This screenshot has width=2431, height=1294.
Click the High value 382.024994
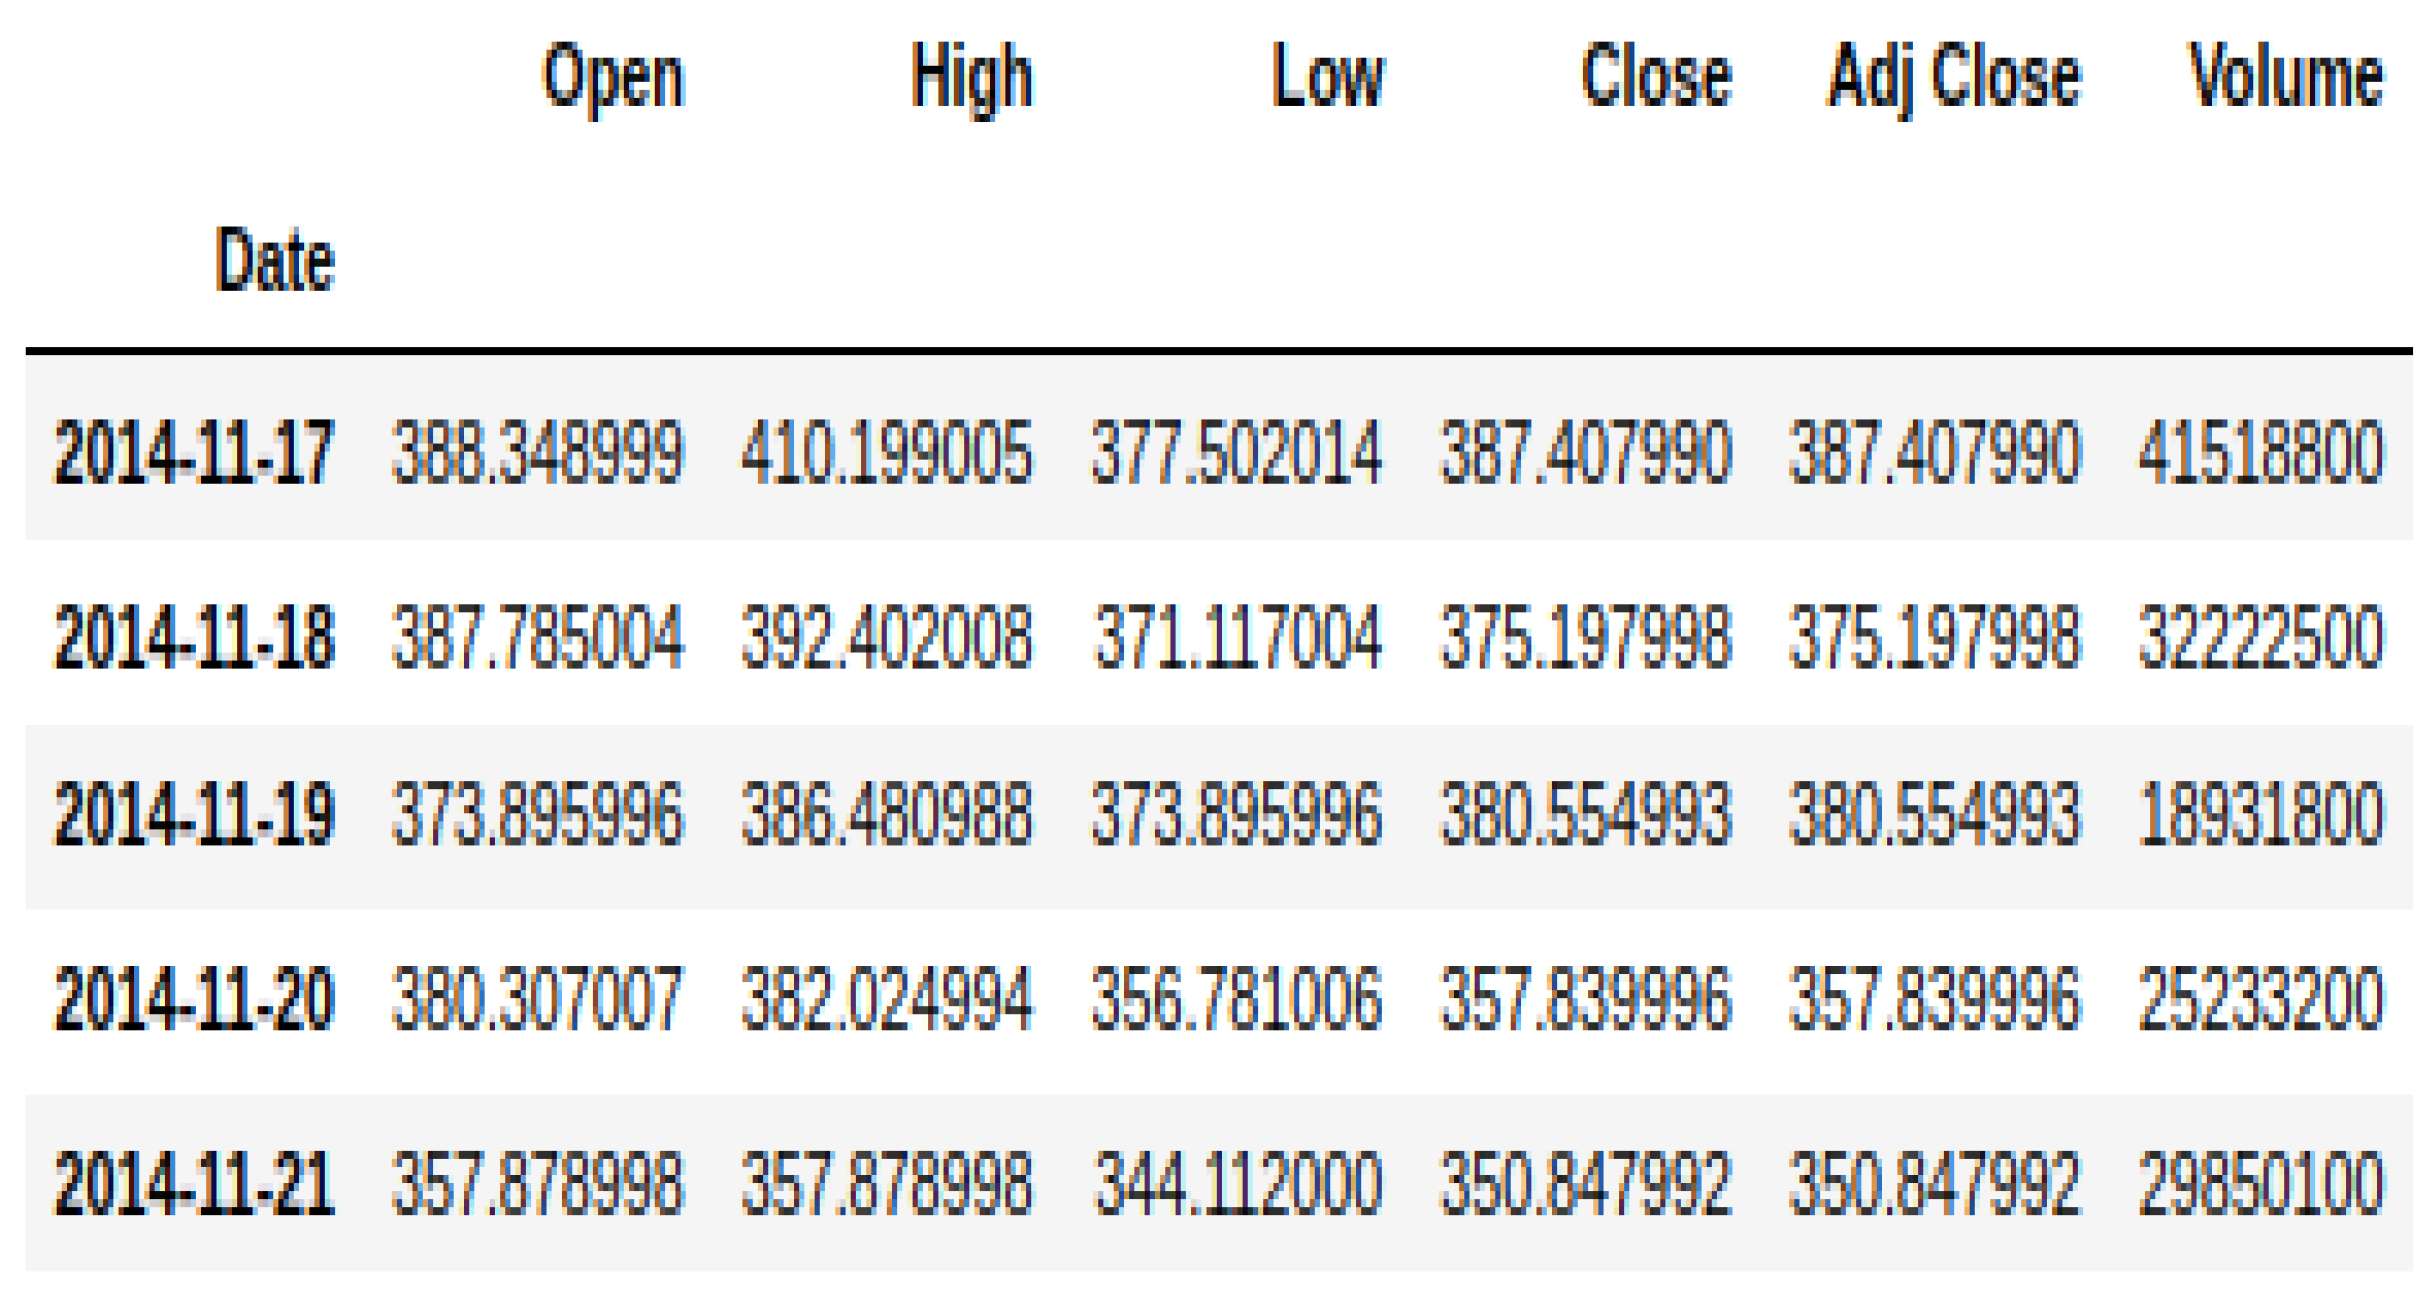887,999
